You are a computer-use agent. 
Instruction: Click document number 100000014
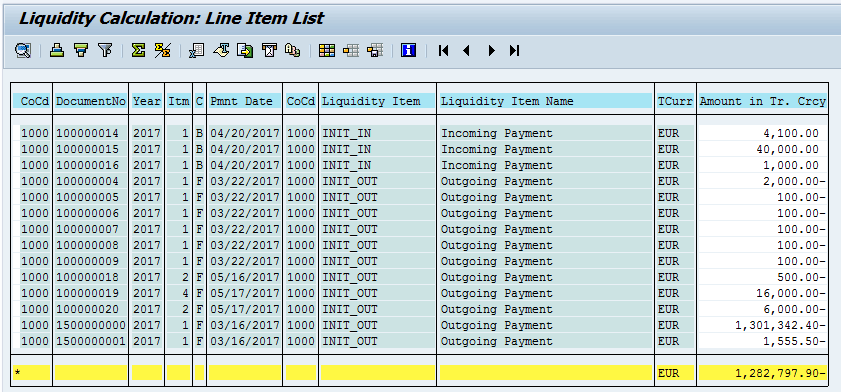tap(87, 133)
